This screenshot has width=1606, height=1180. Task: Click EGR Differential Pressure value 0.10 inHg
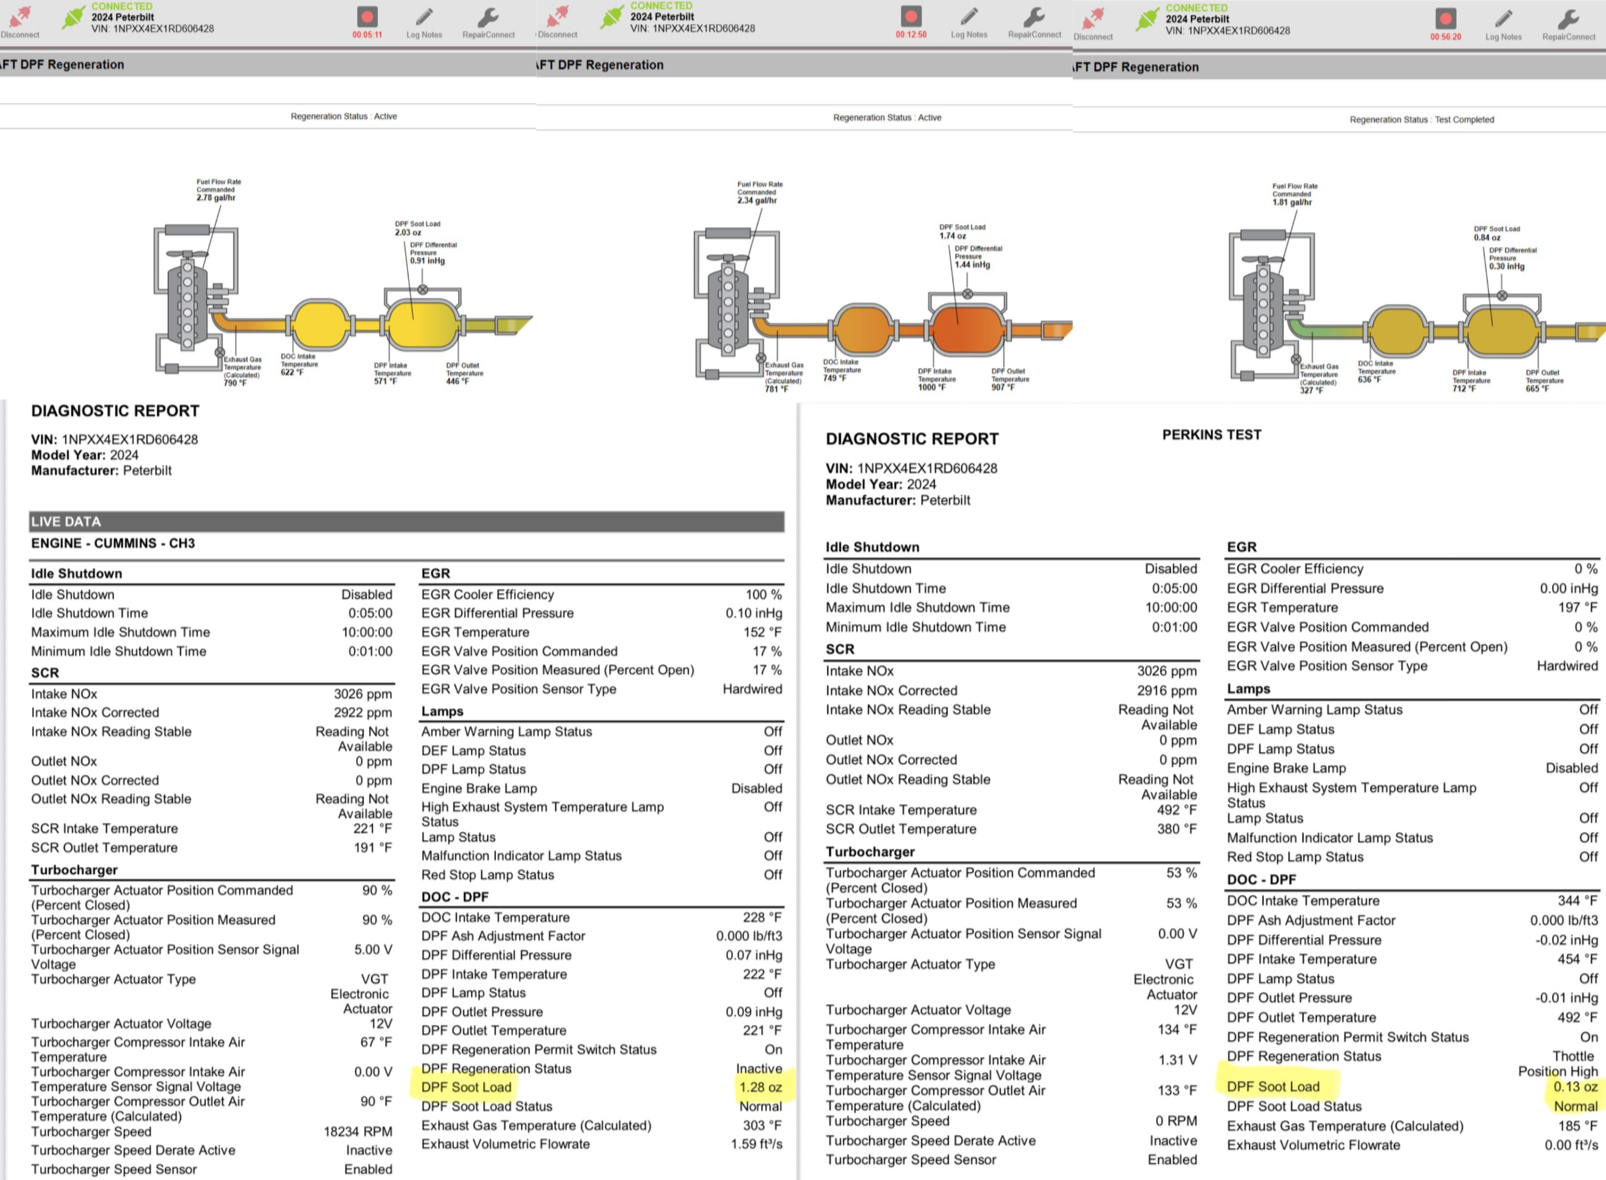coord(753,614)
